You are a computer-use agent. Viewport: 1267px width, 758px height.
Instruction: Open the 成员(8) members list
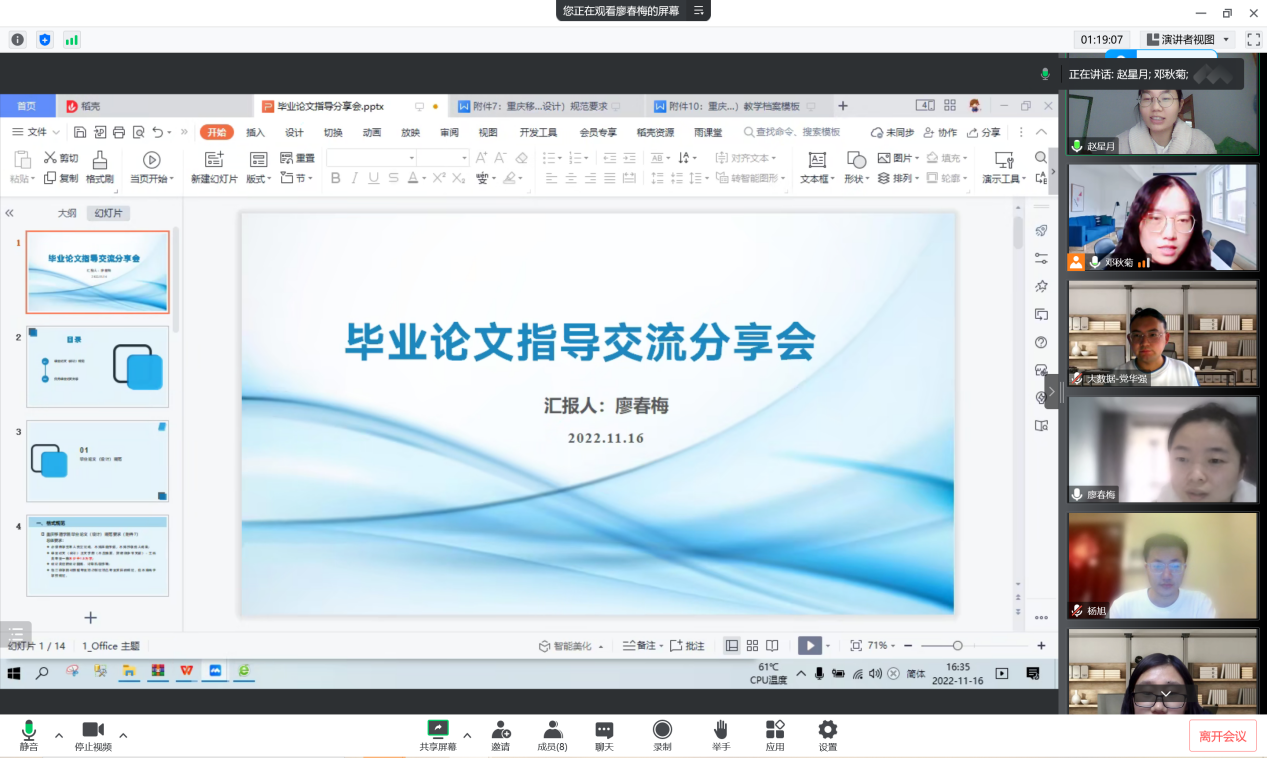click(552, 730)
